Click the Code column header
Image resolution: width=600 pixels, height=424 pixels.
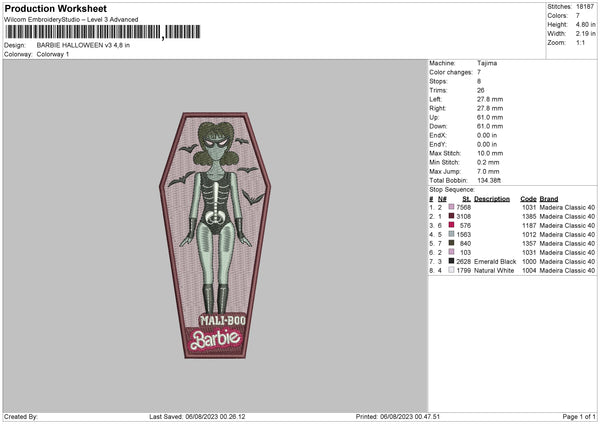528,198
